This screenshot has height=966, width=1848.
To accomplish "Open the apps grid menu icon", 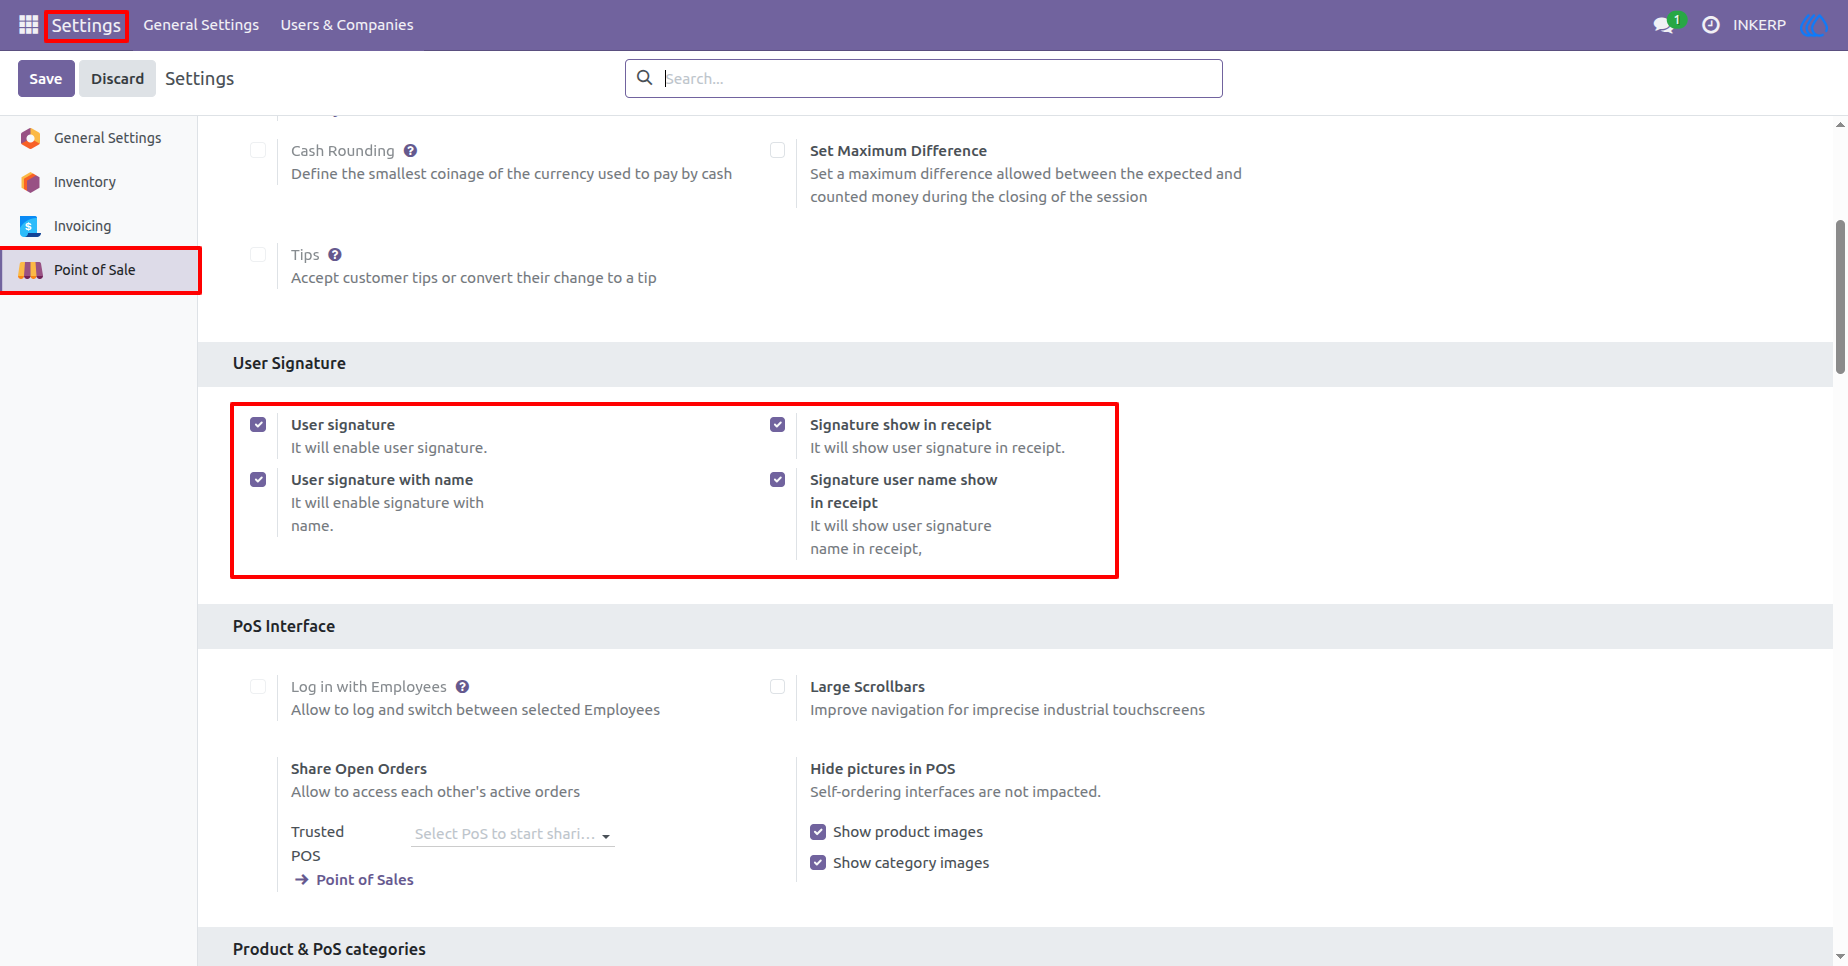I will point(28,25).
